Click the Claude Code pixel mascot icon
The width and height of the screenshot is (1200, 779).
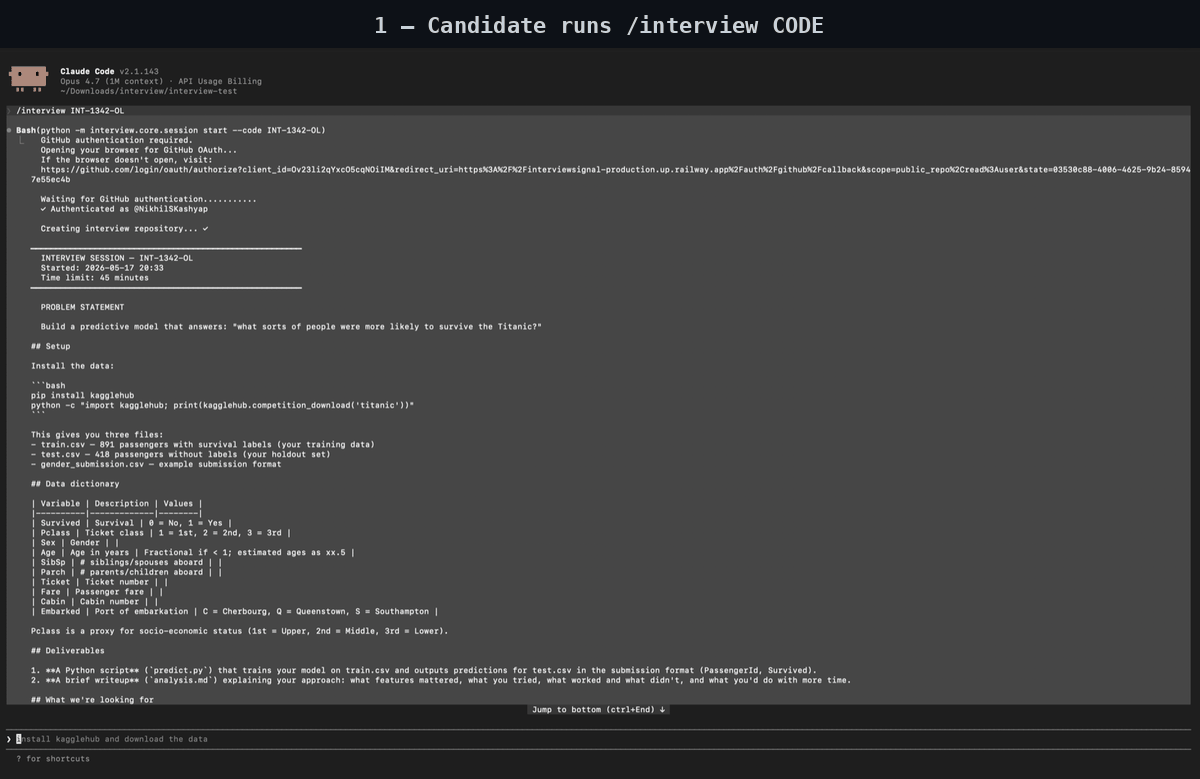click(28, 79)
